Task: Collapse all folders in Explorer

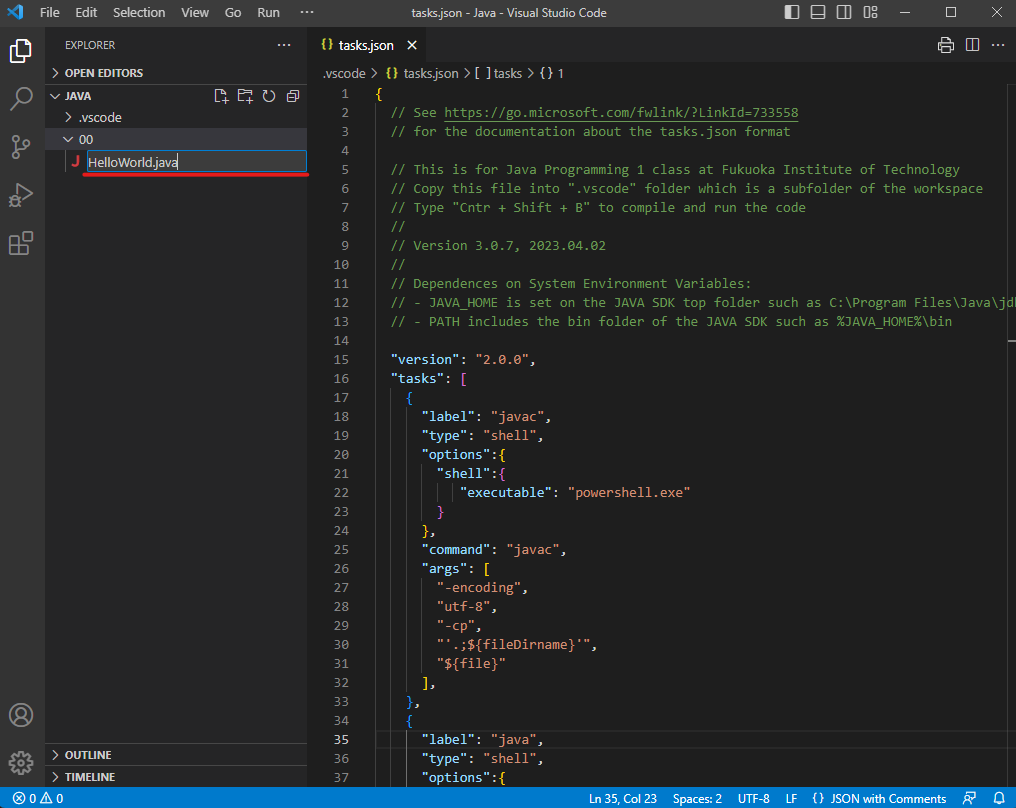Action: pyautogui.click(x=293, y=96)
